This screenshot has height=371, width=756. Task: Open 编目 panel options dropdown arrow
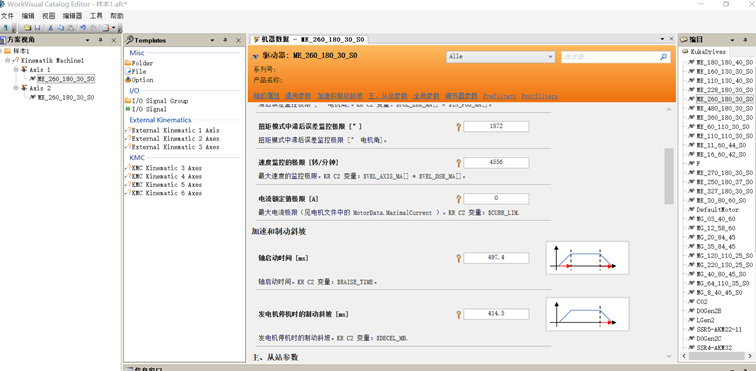click(x=732, y=40)
